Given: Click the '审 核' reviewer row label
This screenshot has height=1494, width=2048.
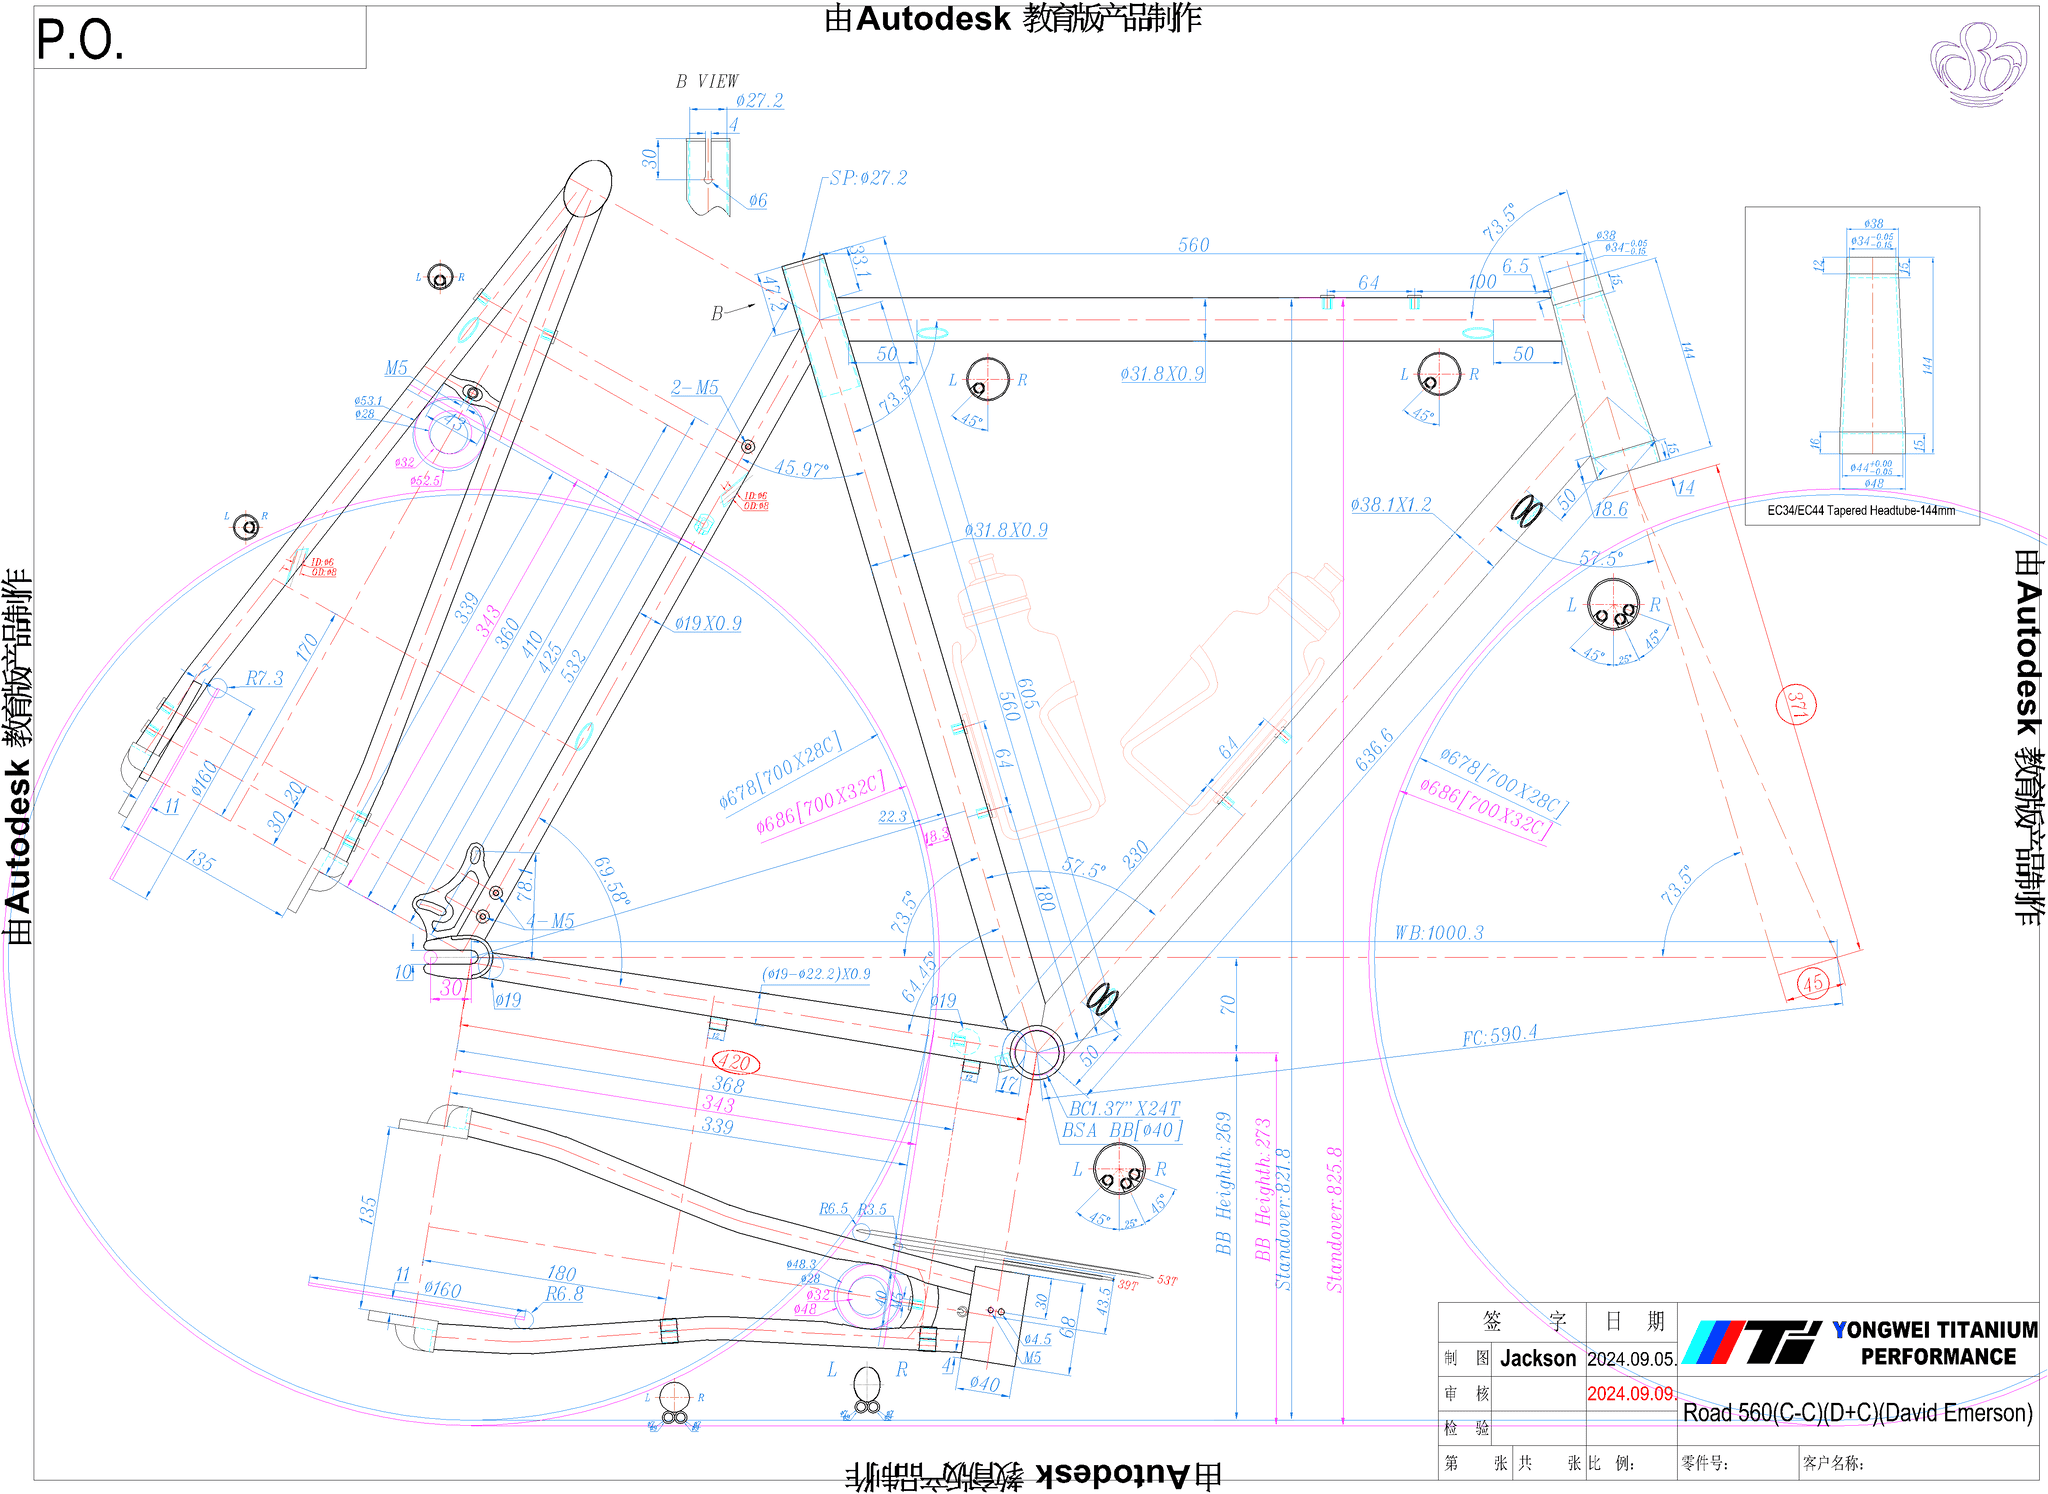Looking at the screenshot, I should tap(1467, 1393).
